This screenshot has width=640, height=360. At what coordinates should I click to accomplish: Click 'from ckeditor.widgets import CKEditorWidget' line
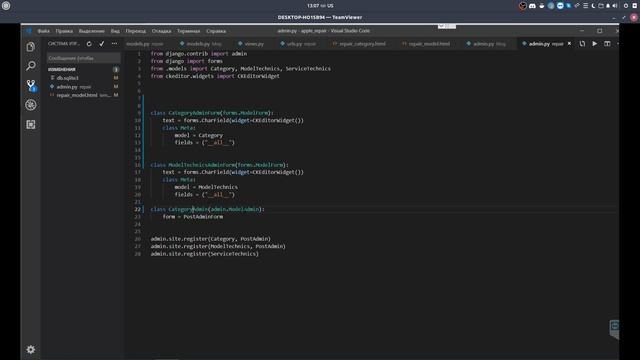(215, 76)
